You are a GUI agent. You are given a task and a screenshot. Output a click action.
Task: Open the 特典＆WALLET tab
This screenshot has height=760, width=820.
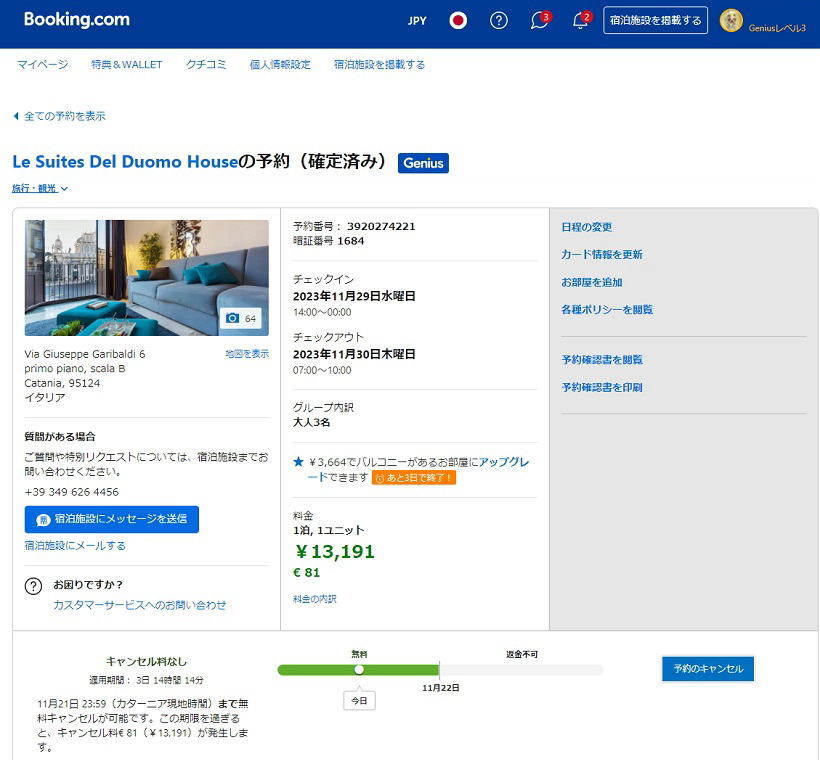(x=126, y=65)
